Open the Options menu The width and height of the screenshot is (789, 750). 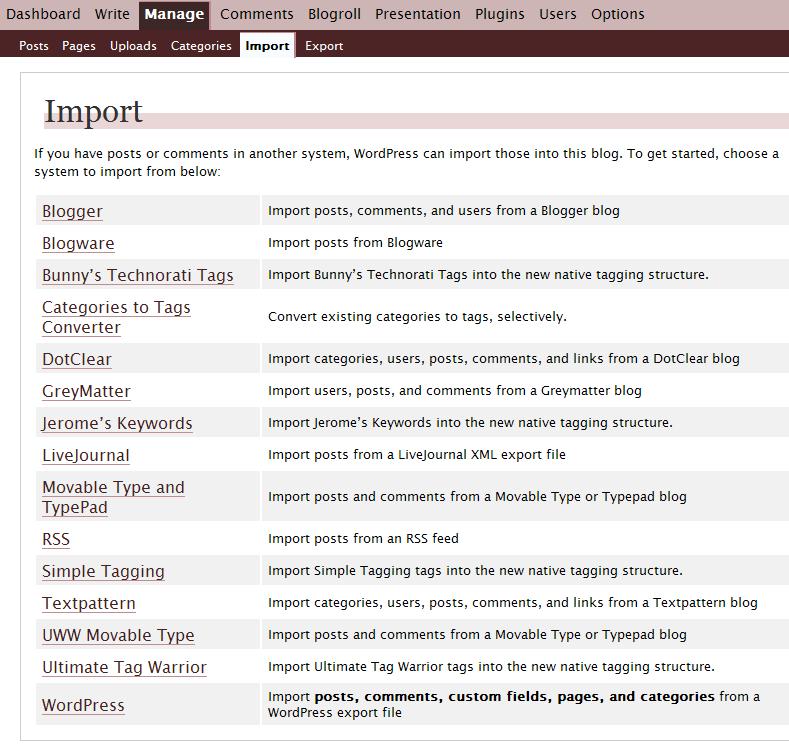617,14
